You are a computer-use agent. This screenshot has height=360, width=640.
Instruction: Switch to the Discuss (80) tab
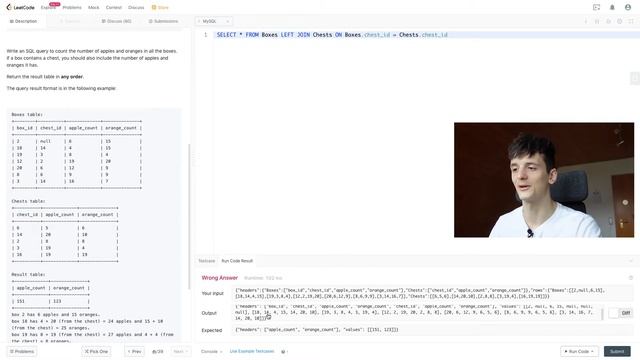point(117,21)
